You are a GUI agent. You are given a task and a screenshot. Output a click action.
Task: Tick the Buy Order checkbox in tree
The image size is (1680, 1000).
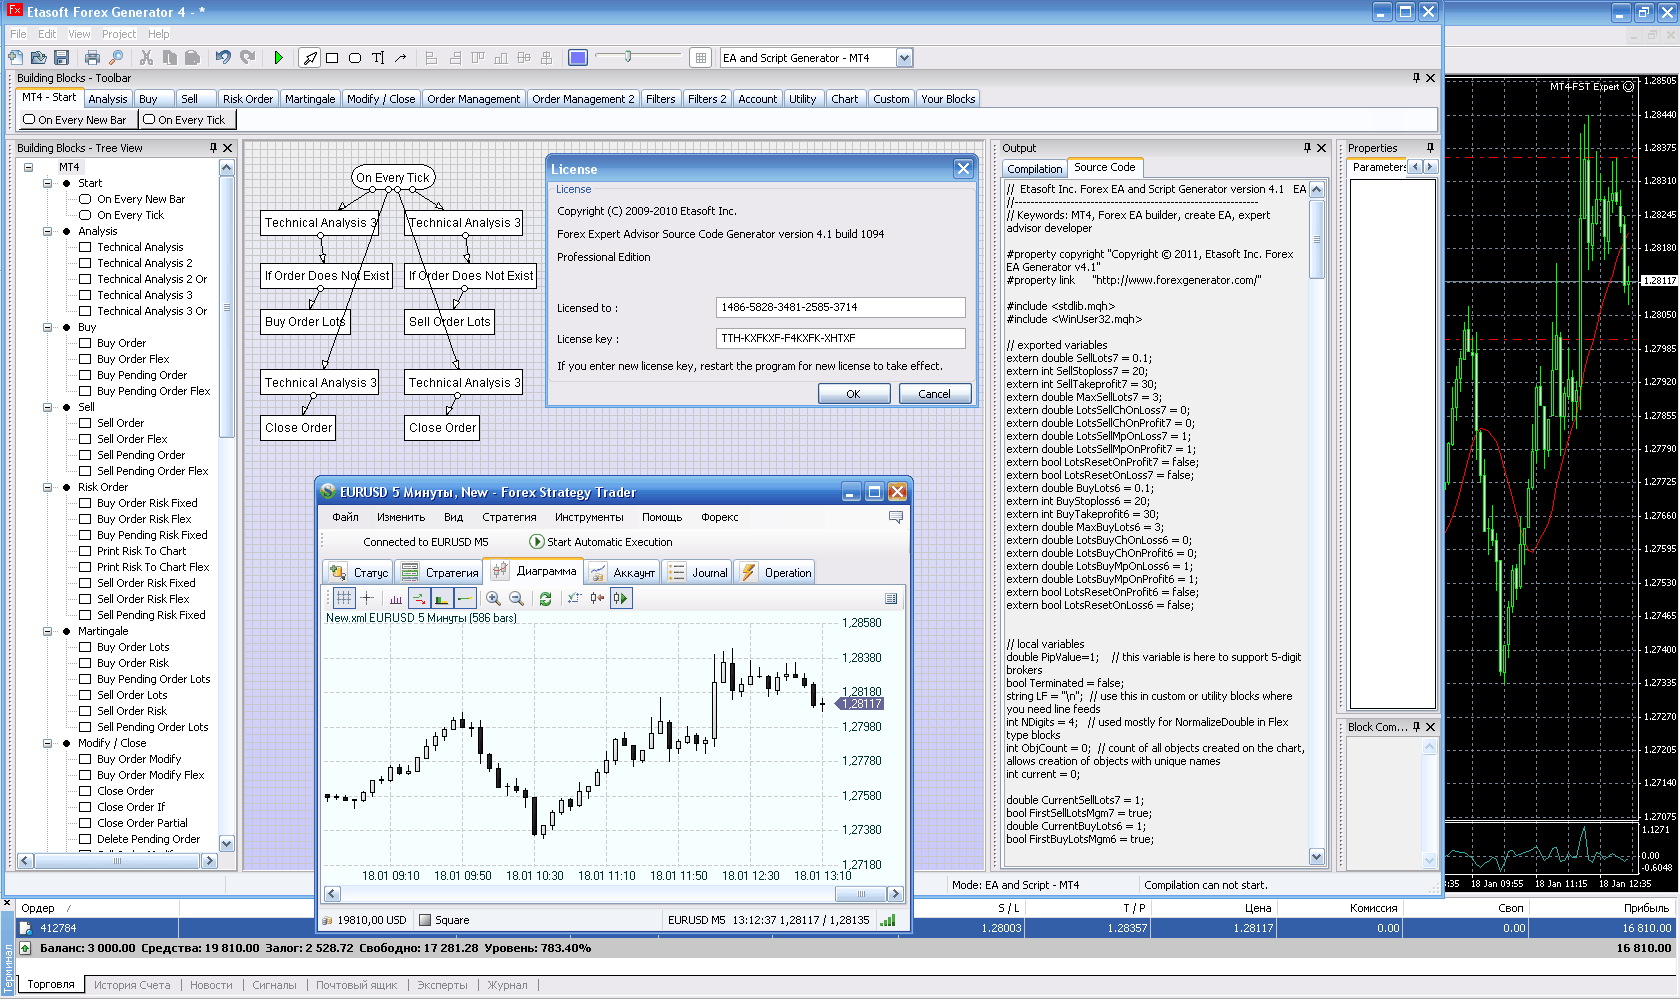coord(85,343)
